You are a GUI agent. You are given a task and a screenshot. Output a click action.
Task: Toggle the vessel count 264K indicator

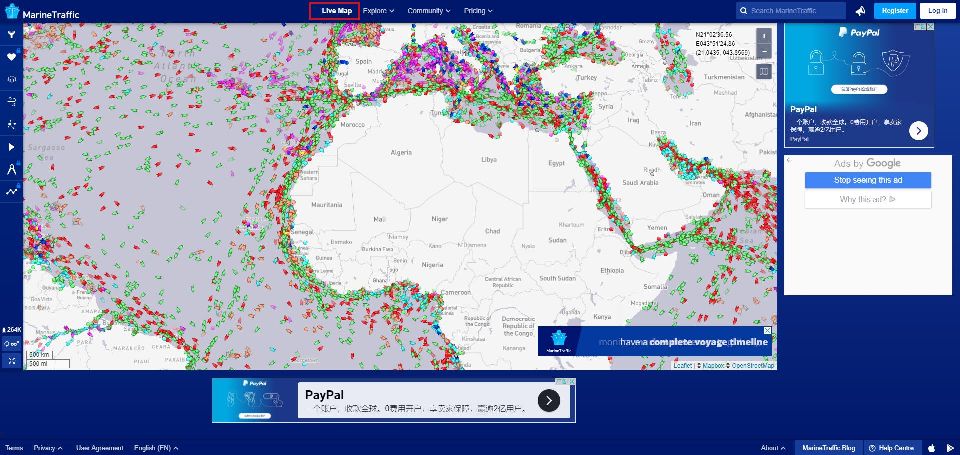tap(11, 329)
